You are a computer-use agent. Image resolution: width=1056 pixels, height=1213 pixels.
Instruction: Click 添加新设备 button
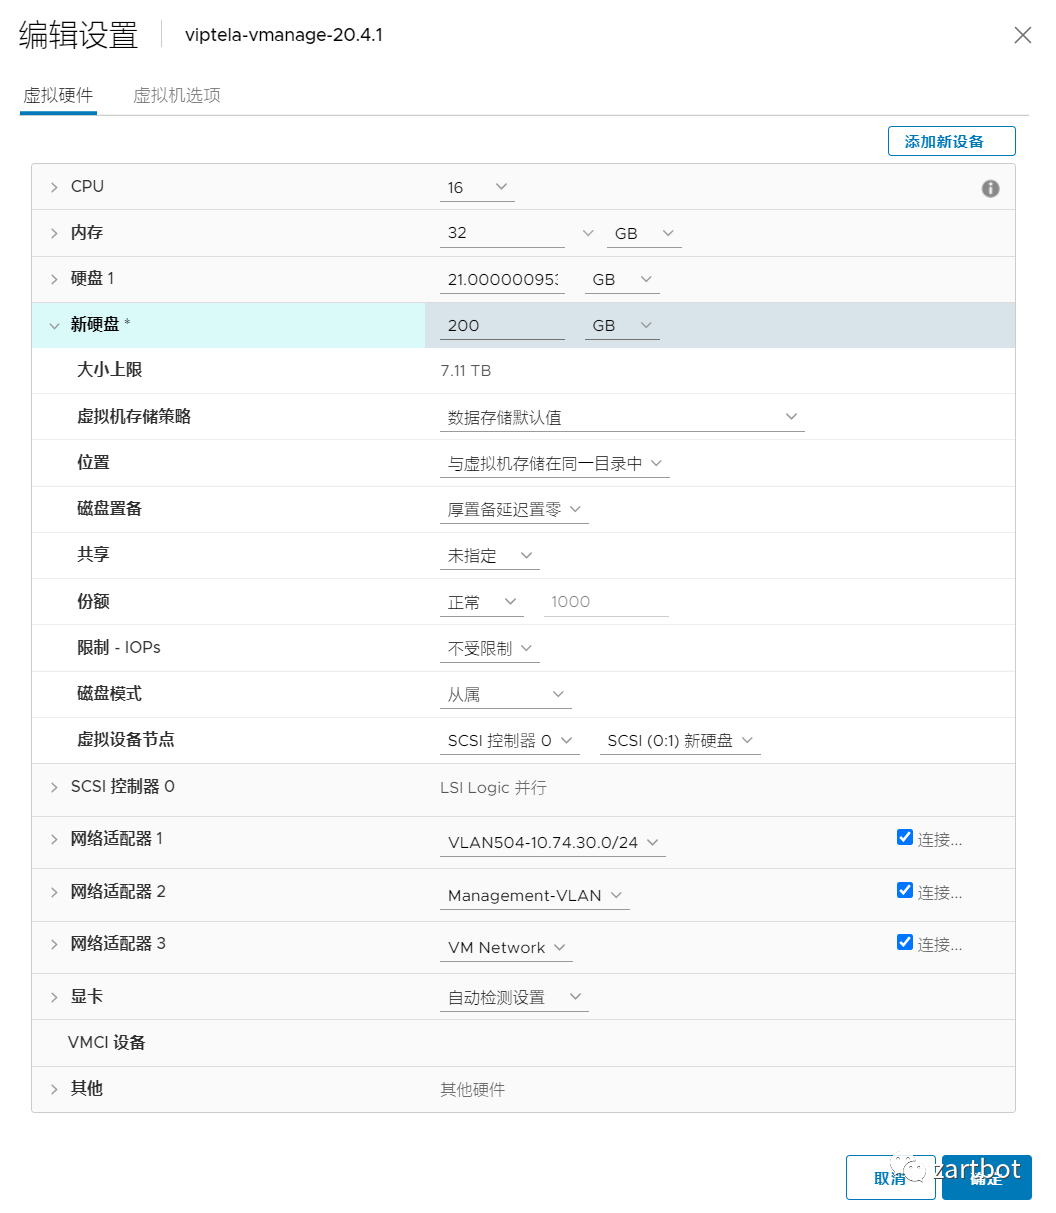(x=951, y=141)
